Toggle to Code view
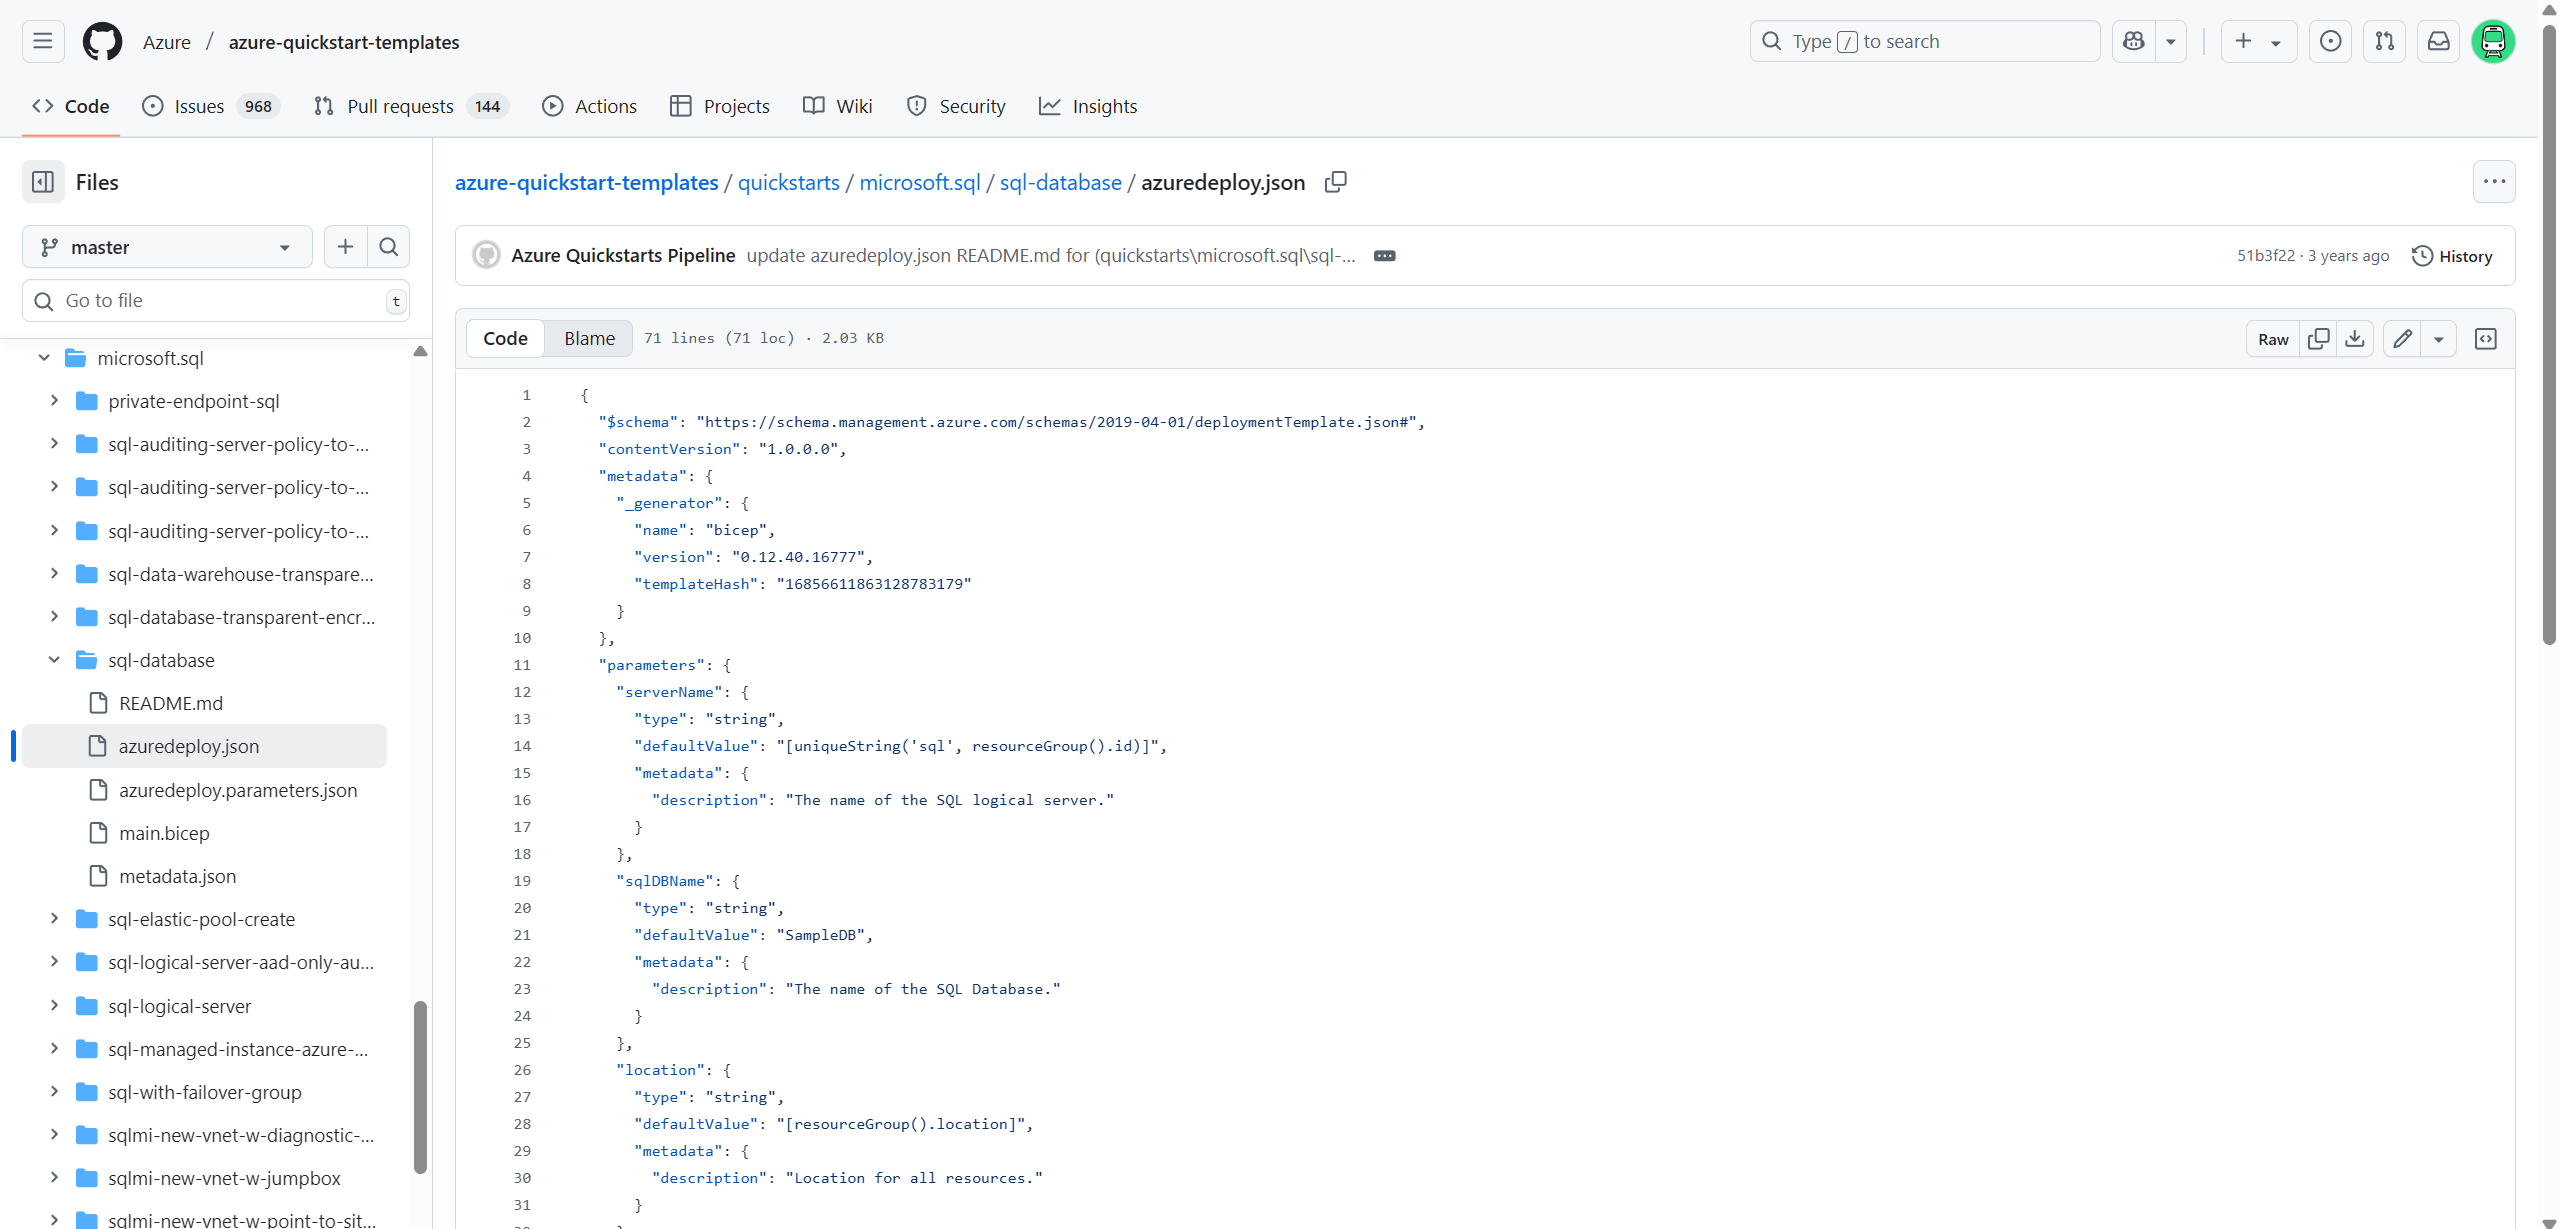Image resolution: width=2559 pixels, height=1229 pixels. [505, 338]
